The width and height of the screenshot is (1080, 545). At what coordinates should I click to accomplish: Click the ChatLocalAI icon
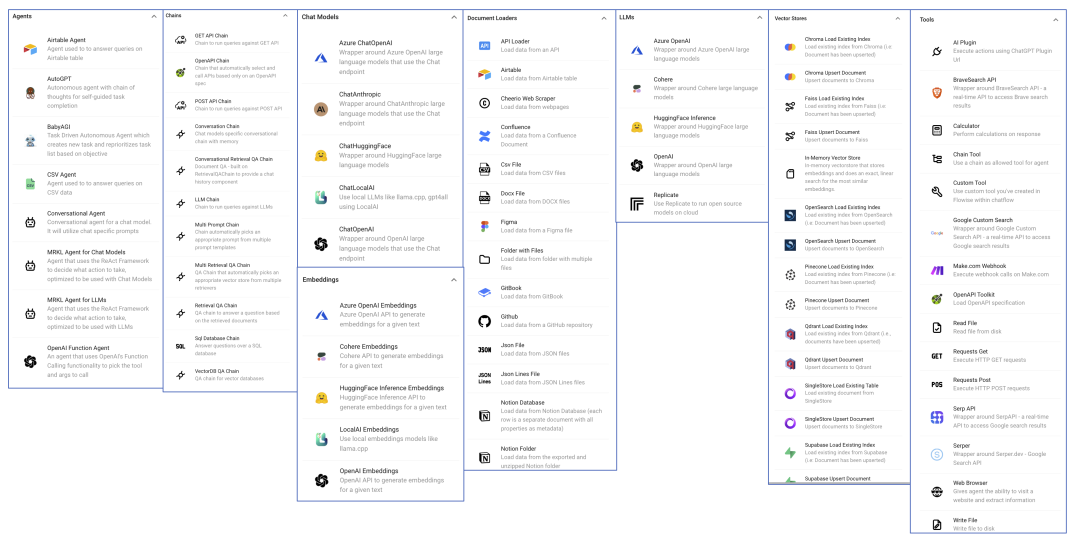click(321, 197)
